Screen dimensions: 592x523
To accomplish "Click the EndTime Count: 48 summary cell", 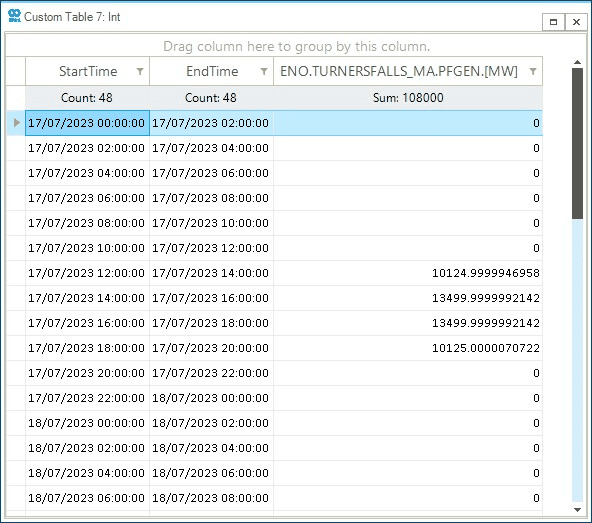I will coord(211,98).
